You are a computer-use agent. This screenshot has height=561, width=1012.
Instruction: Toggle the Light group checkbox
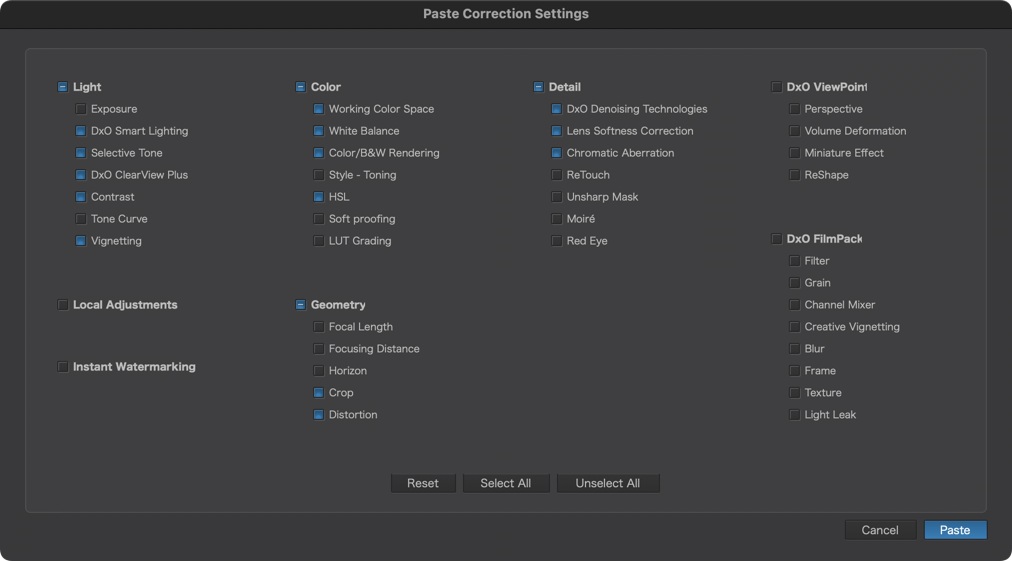pos(63,87)
